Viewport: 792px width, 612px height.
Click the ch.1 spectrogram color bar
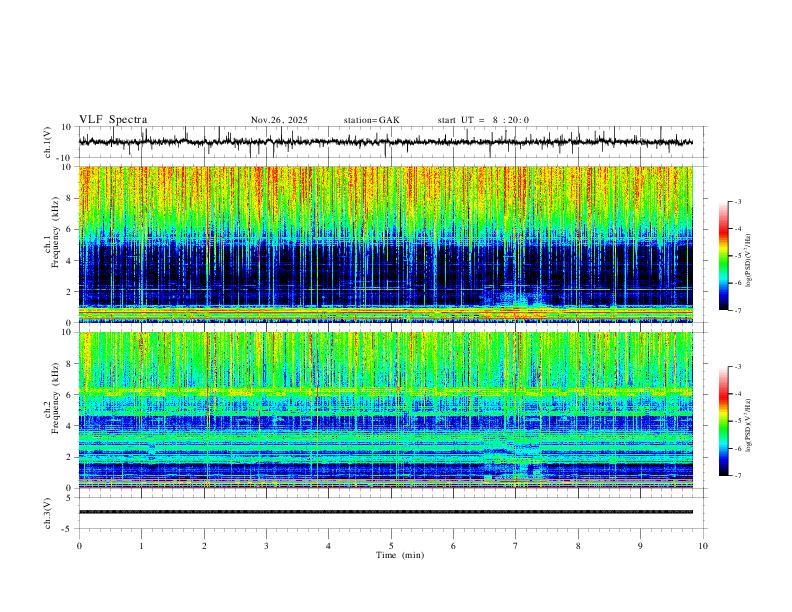(x=723, y=256)
